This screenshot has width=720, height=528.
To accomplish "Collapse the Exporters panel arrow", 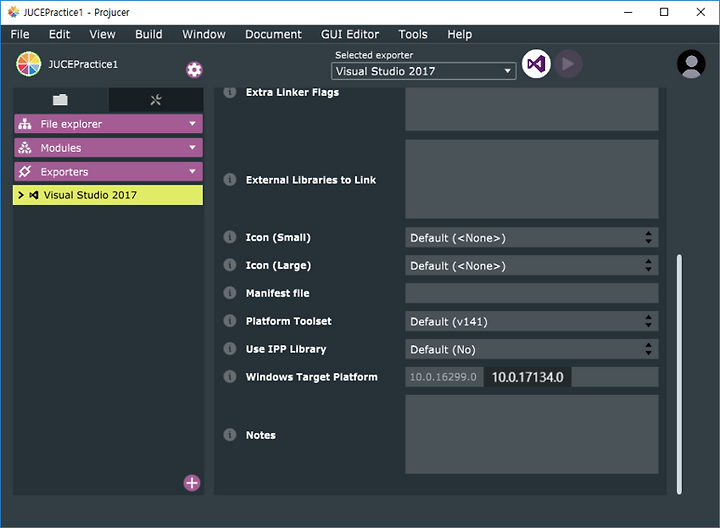I will tap(192, 171).
